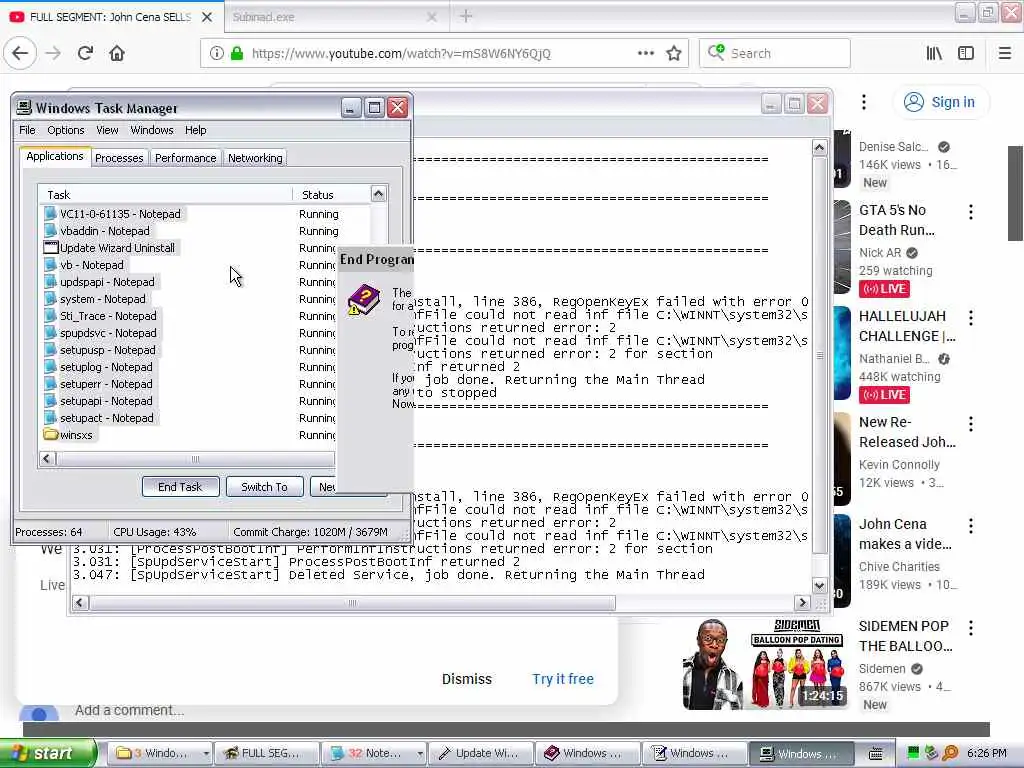Image resolution: width=1024 pixels, height=768 pixels.
Task: Click the log window scroll-left arrow
Action: tap(80, 602)
